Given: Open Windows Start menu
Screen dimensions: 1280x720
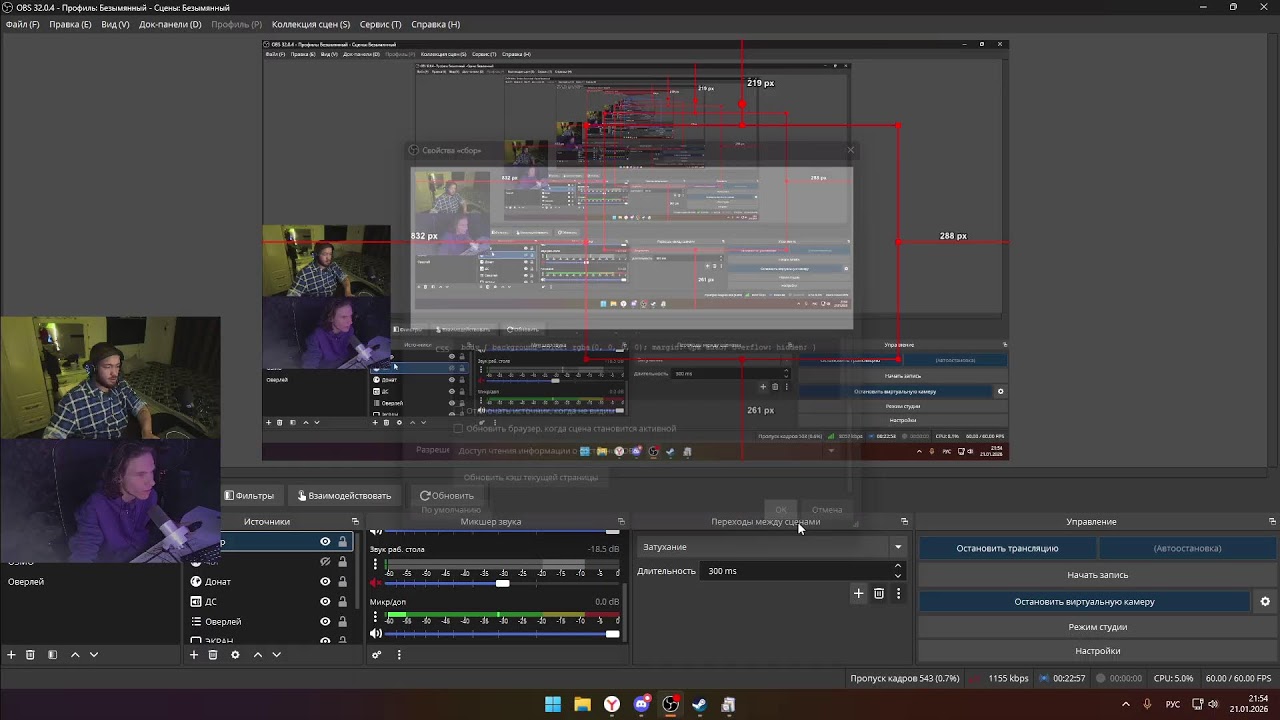Looking at the screenshot, I should [x=553, y=705].
